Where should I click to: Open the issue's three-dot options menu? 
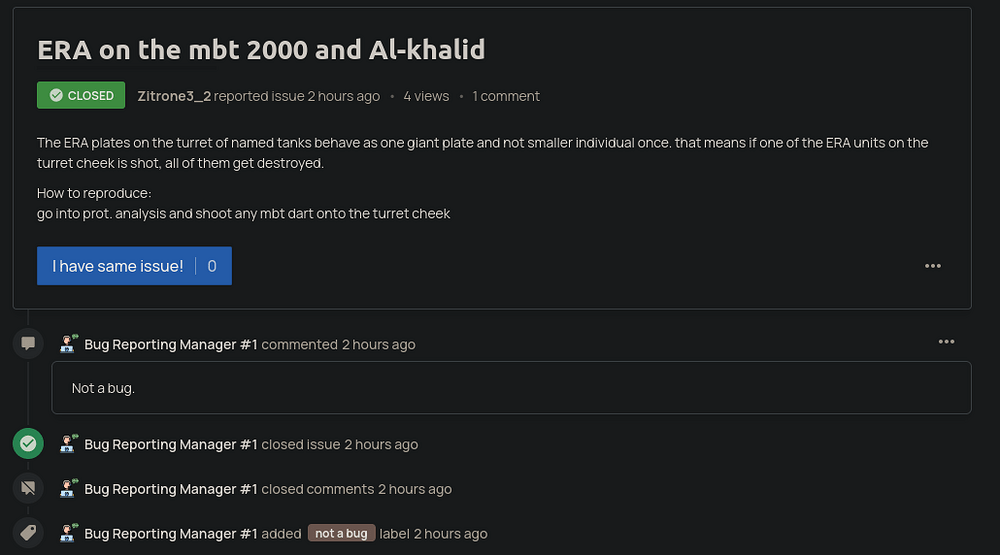[933, 266]
